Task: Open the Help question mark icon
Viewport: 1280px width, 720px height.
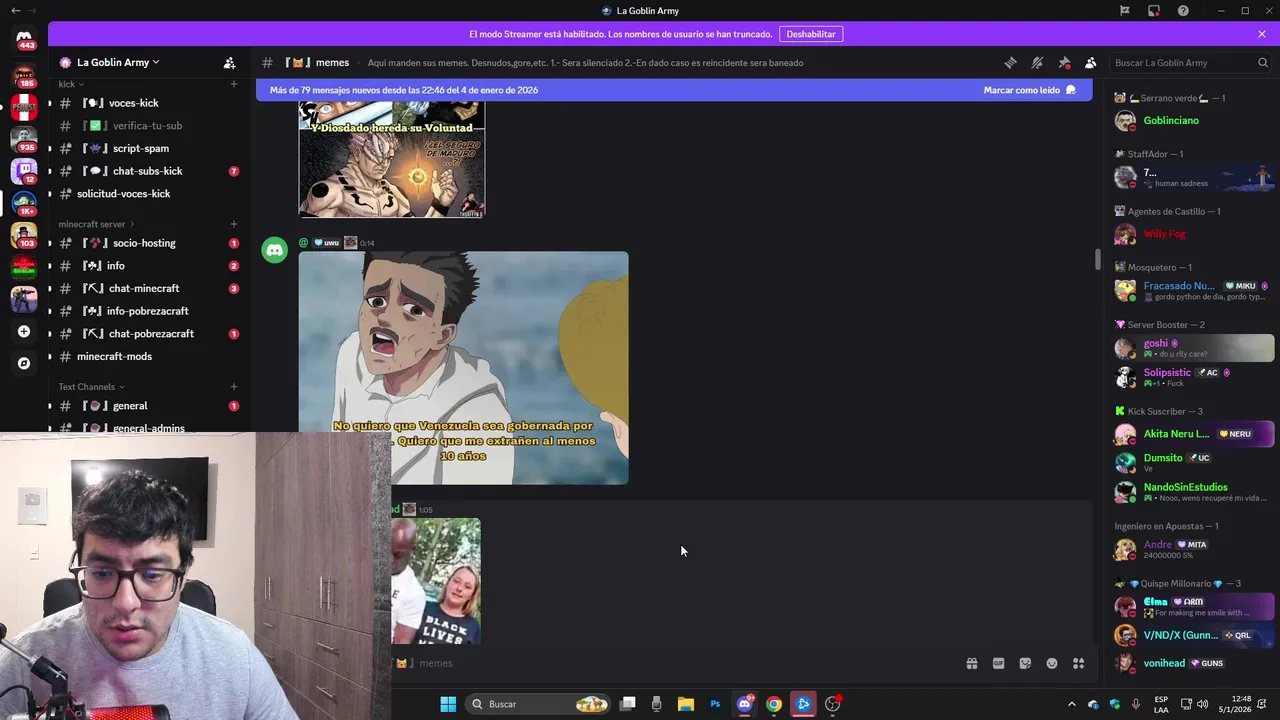Action: [1184, 11]
